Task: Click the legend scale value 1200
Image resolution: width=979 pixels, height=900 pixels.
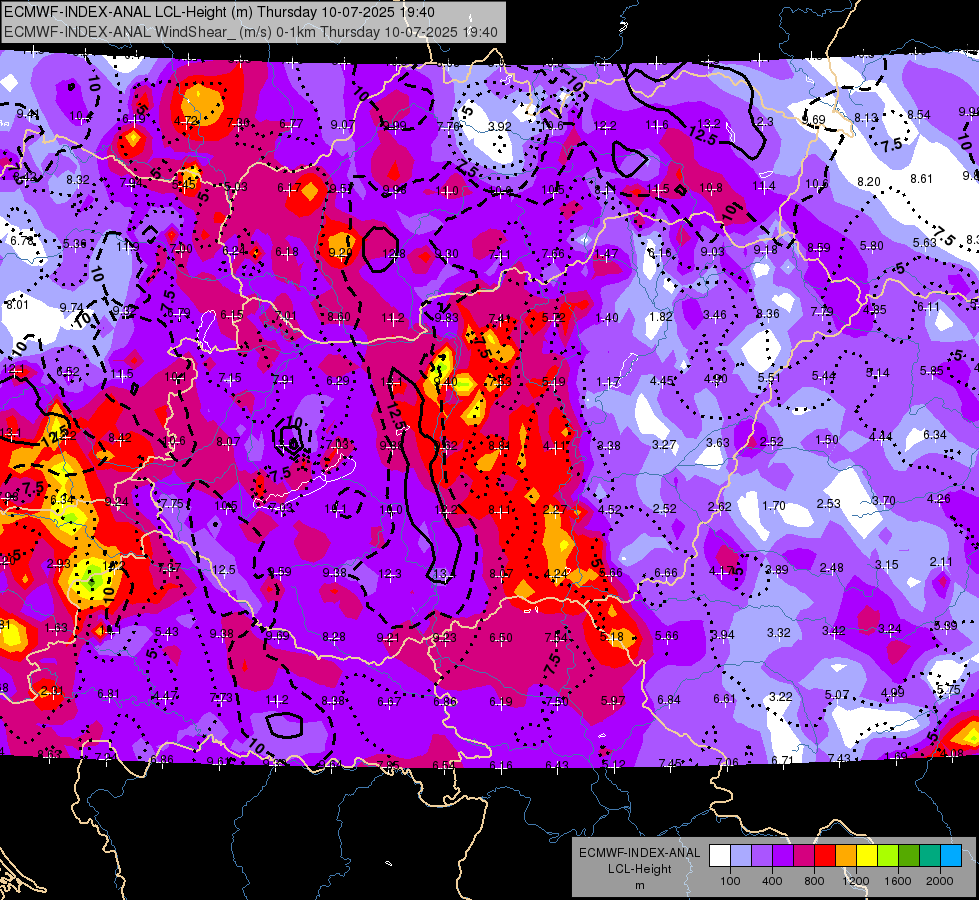Action: pos(856,881)
